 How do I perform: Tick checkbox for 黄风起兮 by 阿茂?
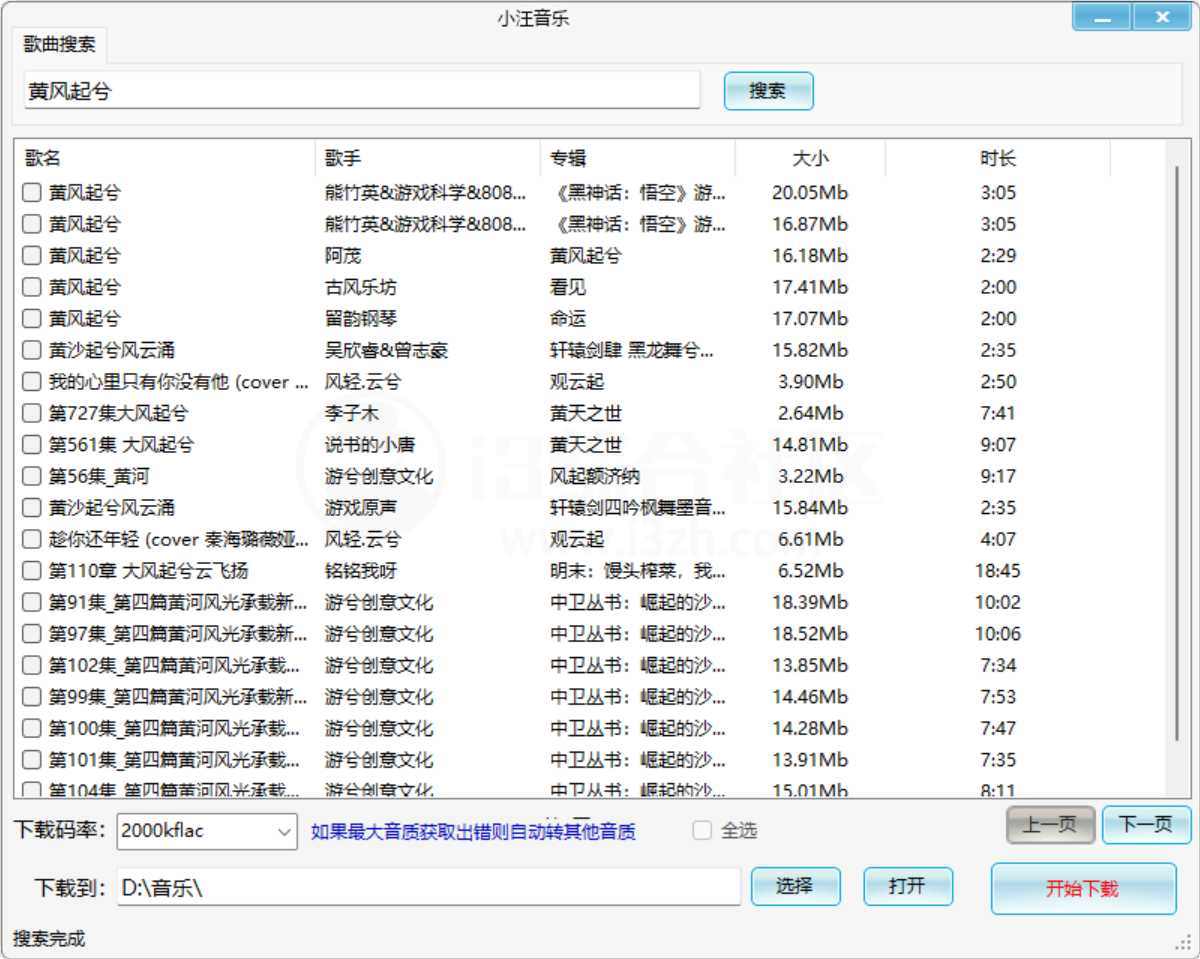coord(32,256)
